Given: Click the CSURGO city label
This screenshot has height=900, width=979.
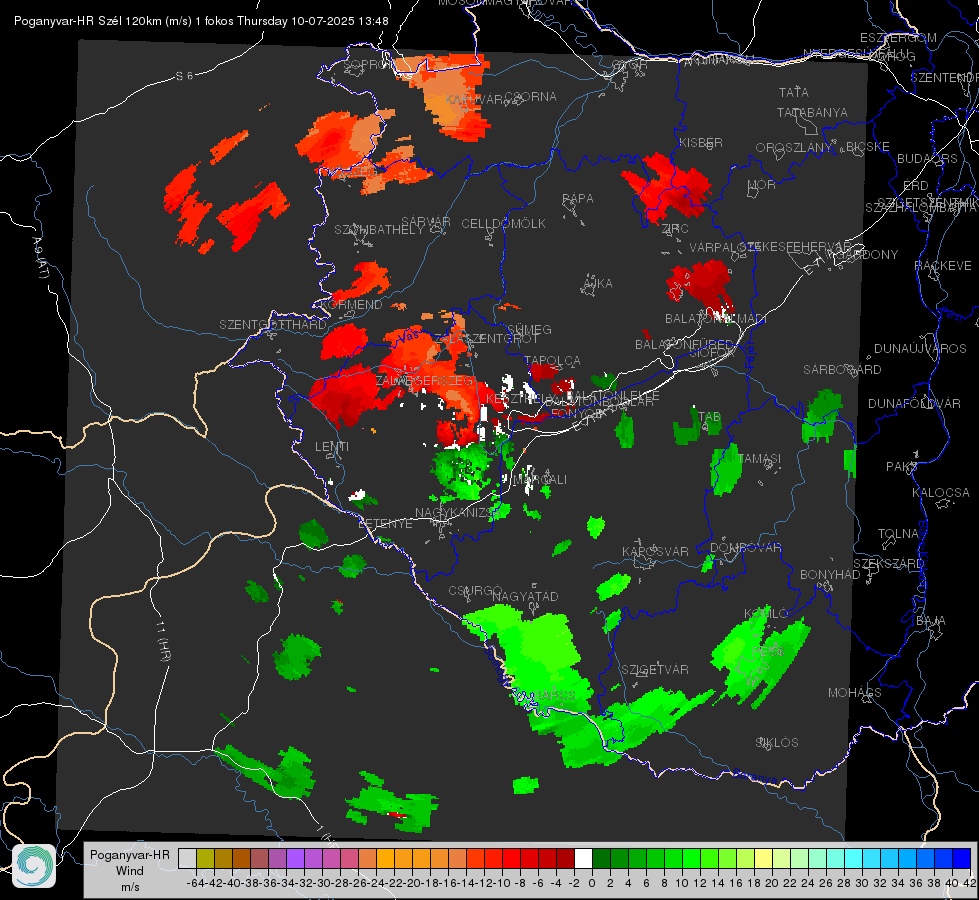Looking at the screenshot, I should coord(475,591).
